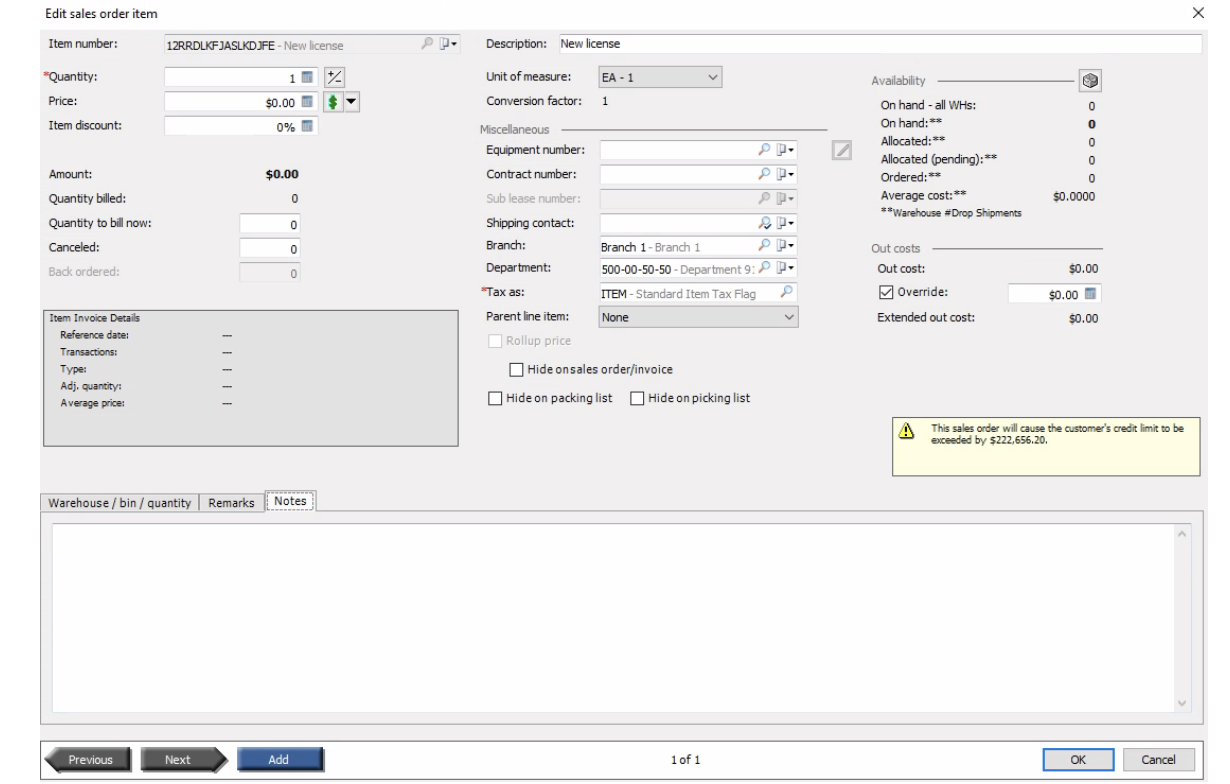The width and height of the screenshot is (1230, 784).
Task: Click the Previous button
Action: [x=88, y=759]
